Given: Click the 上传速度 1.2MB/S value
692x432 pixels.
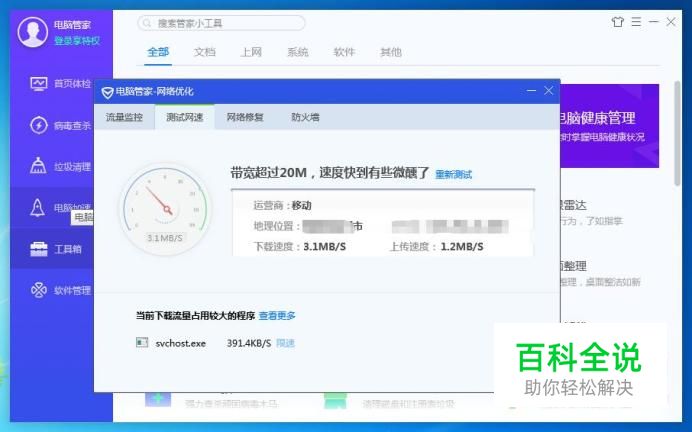Looking at the screenshot, I should point(462,247).
